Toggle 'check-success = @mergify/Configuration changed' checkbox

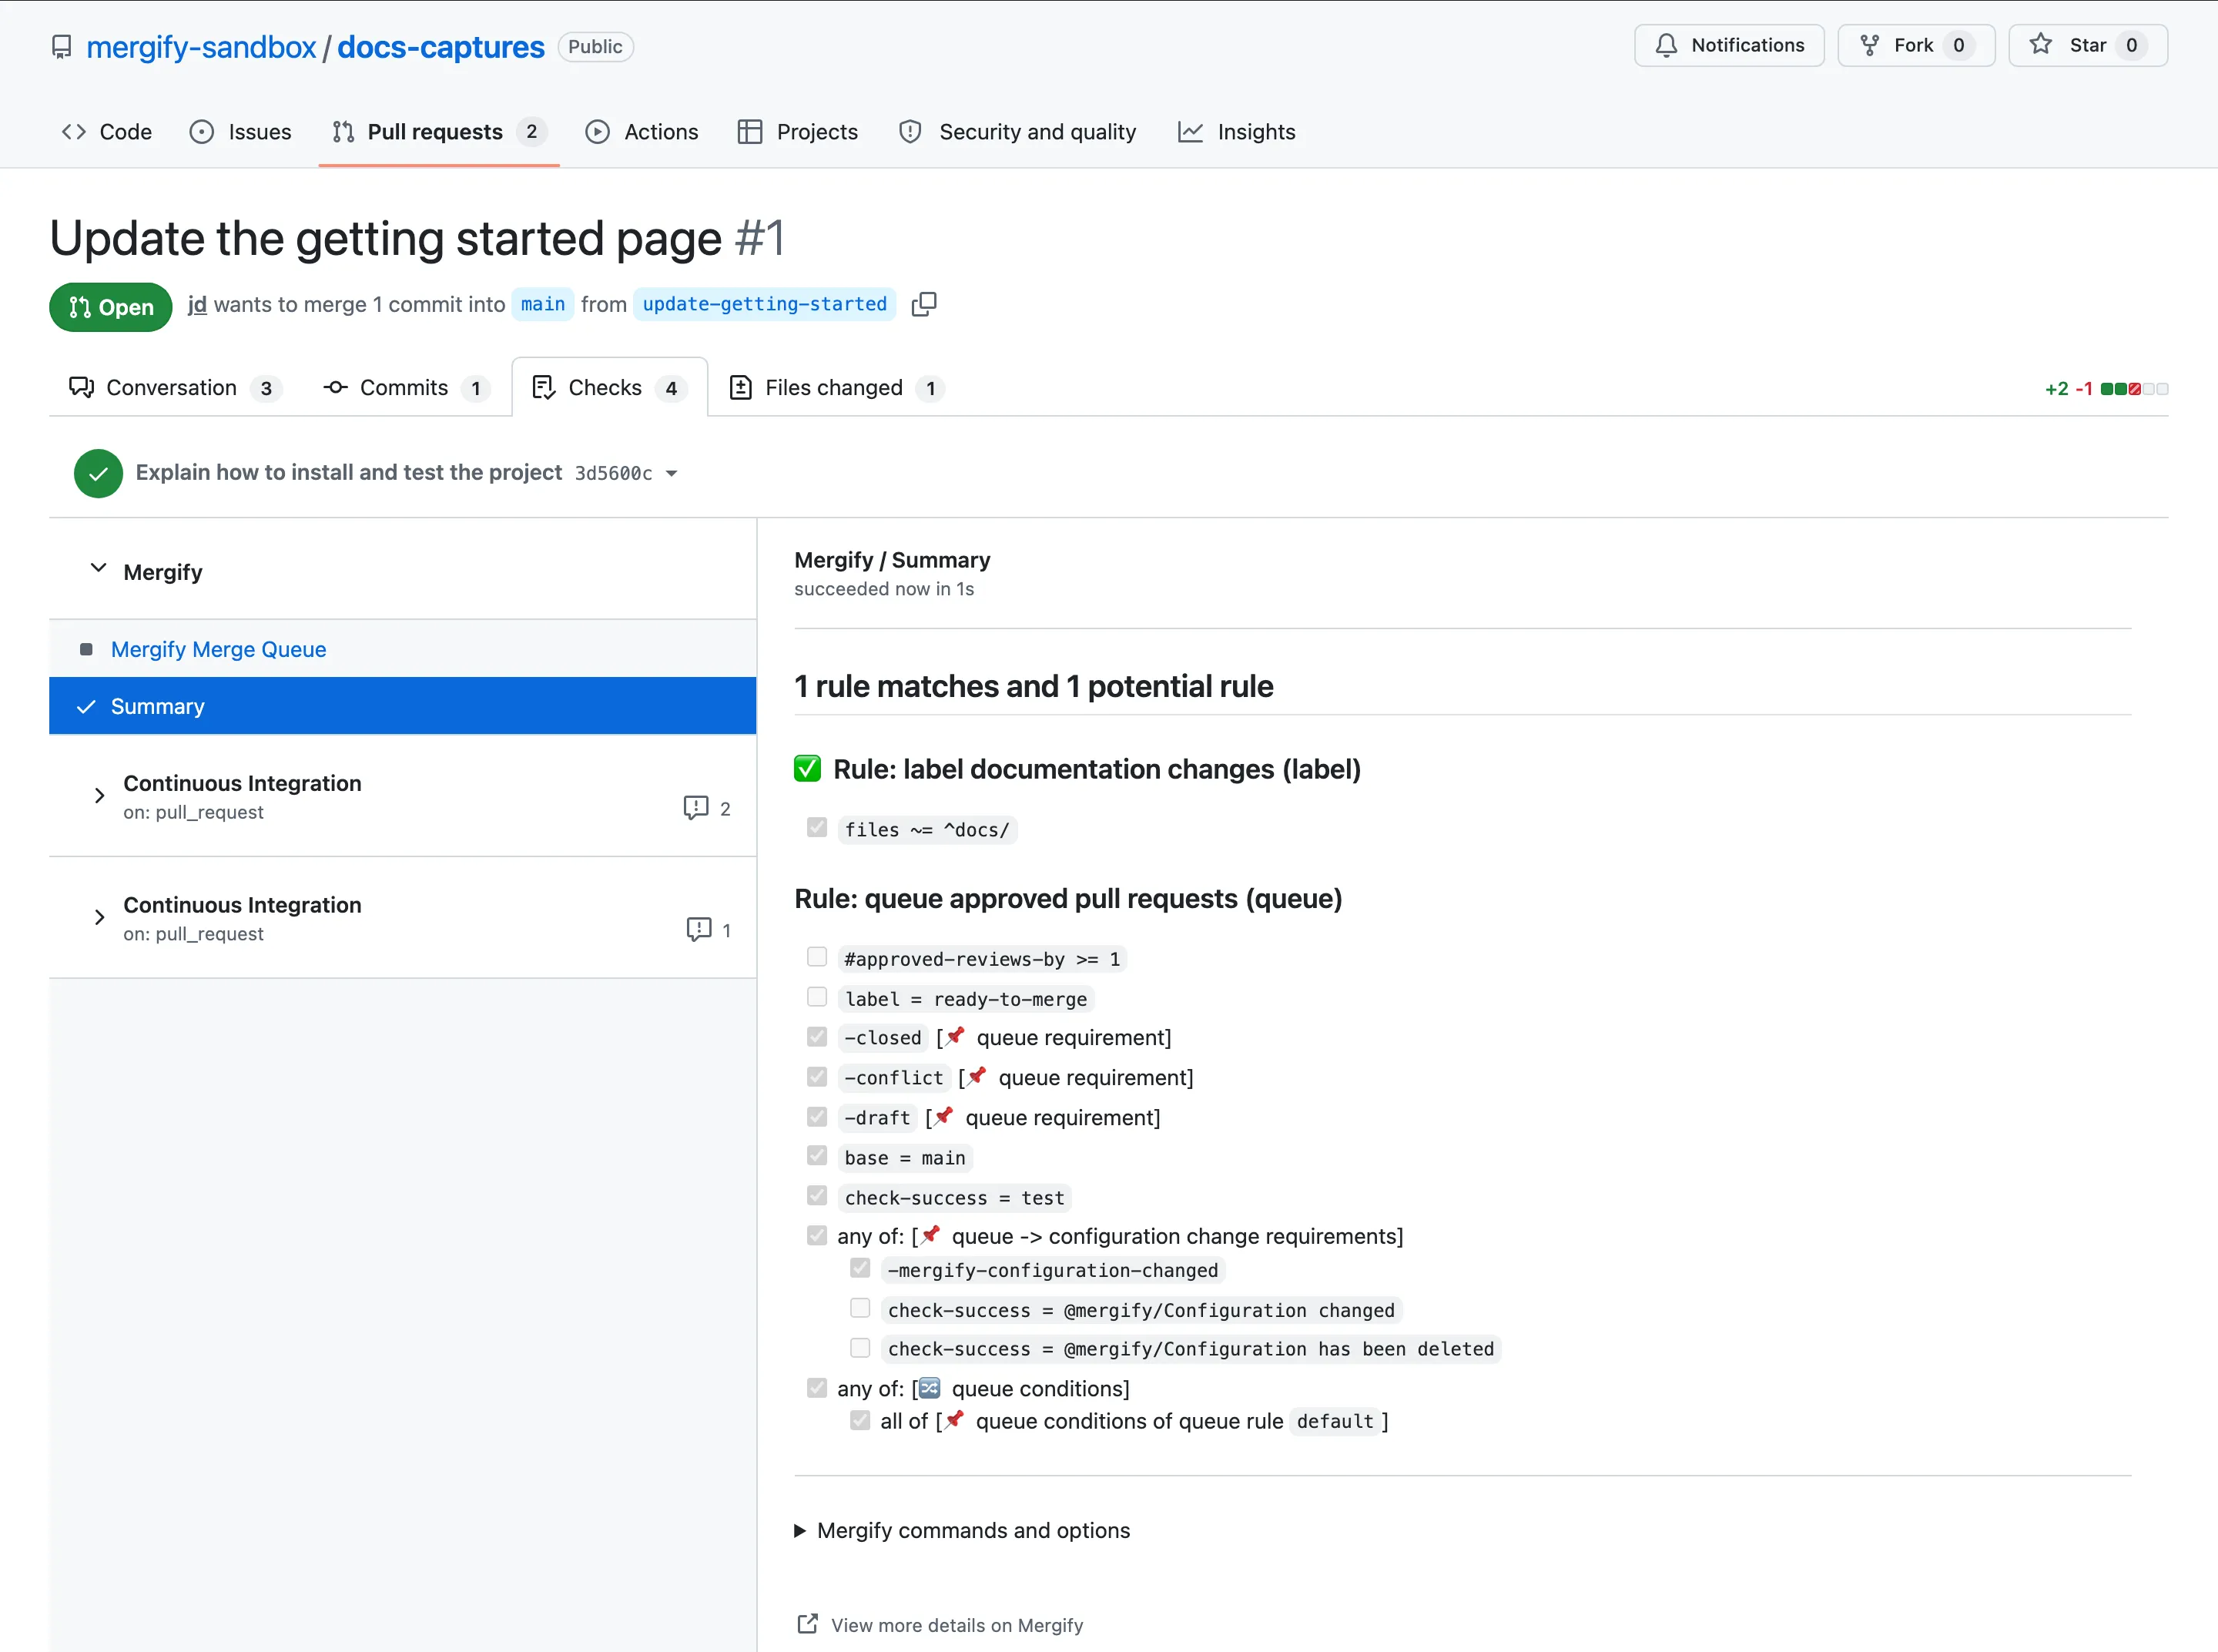[x=860, y=1308]
